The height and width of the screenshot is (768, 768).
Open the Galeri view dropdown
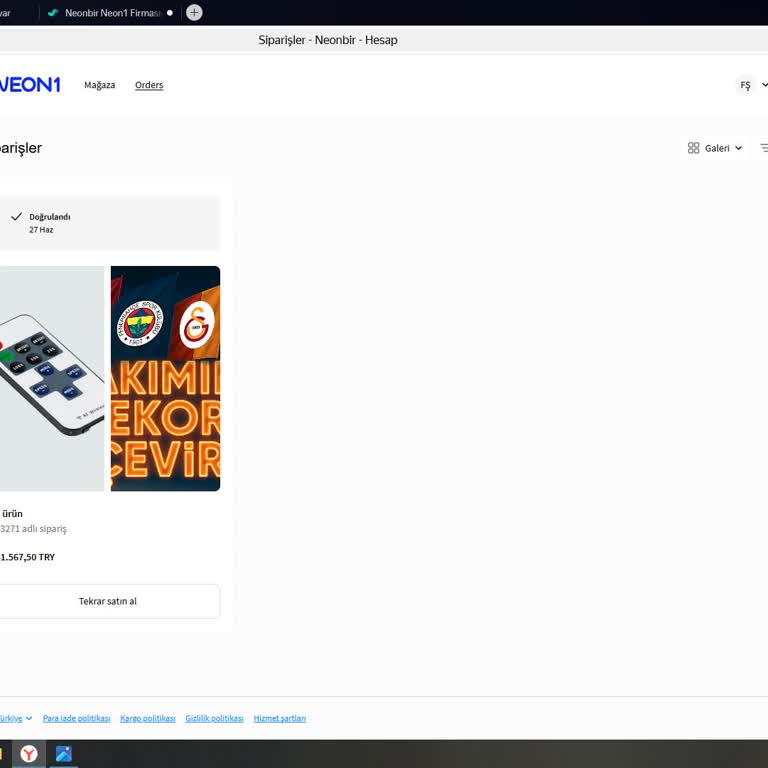[x=715, y=148]
